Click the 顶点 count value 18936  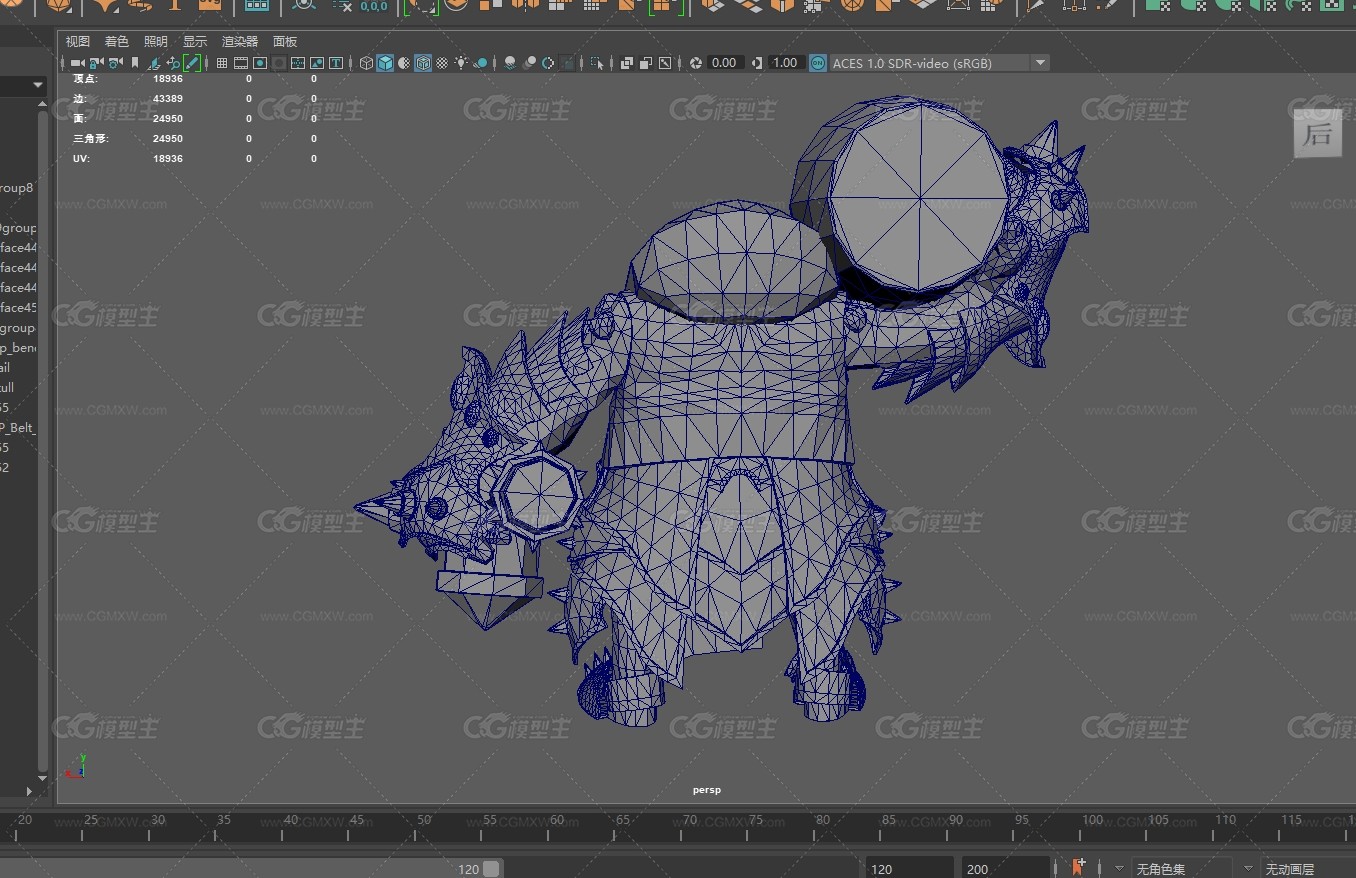coord(168,79)
